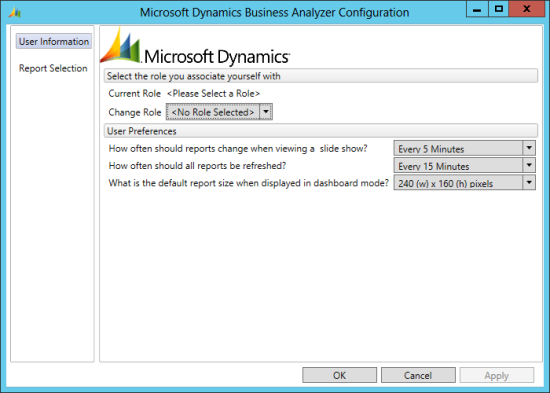Click the 'Select the role you associate yourself with' header
This screenshot has width=550, height=393.
[321, 76]
